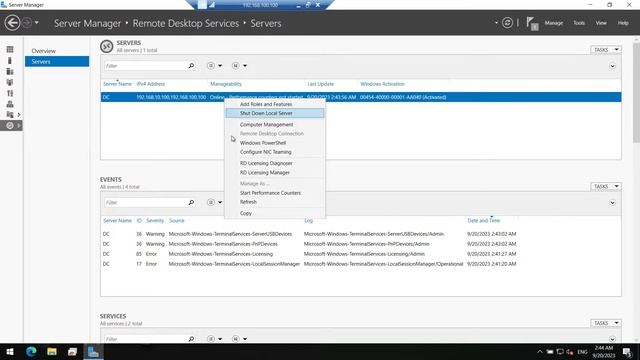
Task: Open Servers list criteria dropdown
Action: point(214,66)
